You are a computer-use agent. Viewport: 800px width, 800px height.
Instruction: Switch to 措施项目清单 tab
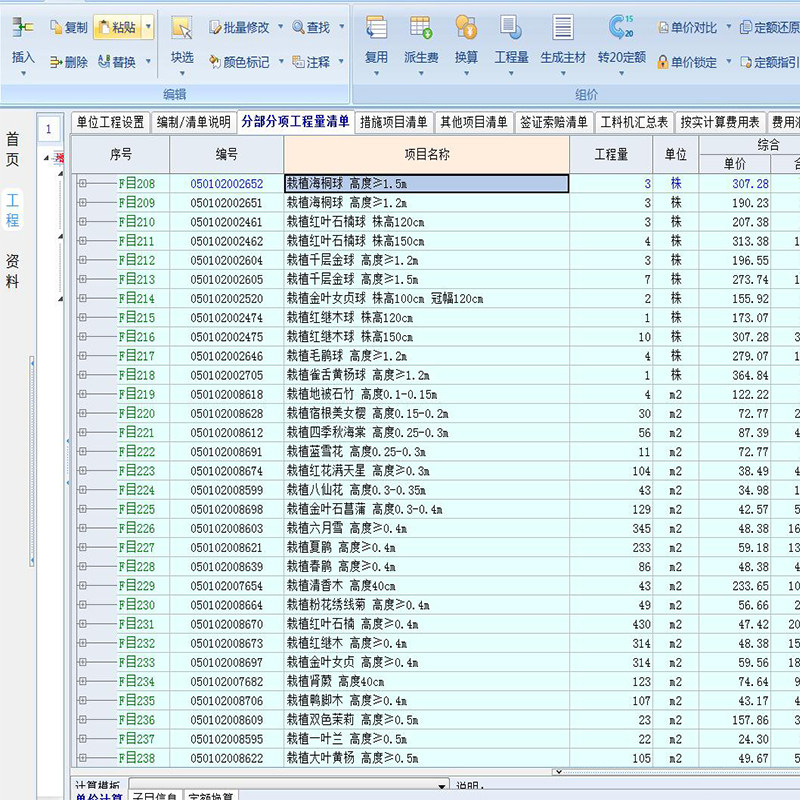pos(394,122)
